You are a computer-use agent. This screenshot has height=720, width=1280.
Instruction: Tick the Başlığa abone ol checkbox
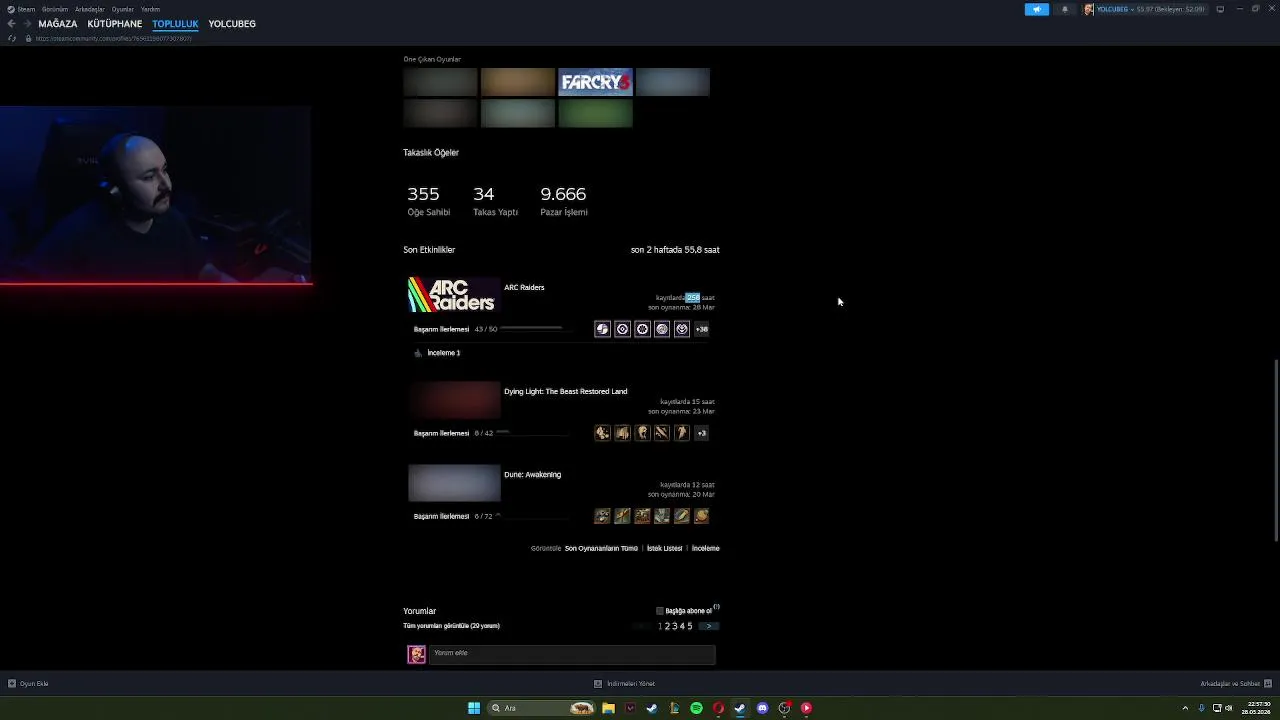(660, 611)
